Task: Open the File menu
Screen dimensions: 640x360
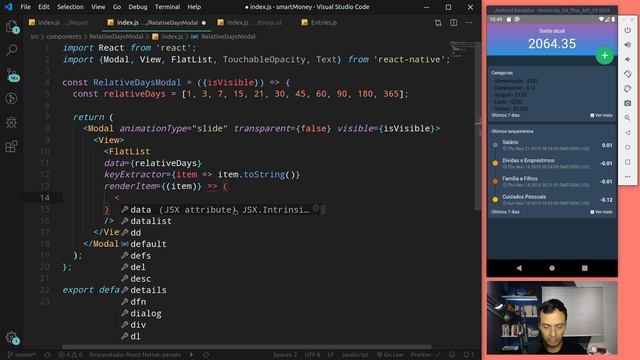Action: [25, 7]
